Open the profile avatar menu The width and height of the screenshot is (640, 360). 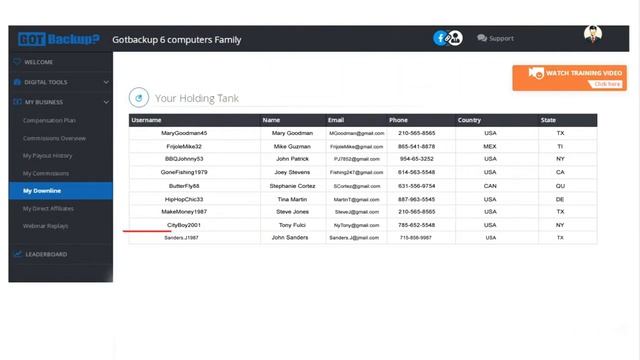pyautogui.click(x=593, y=34)
